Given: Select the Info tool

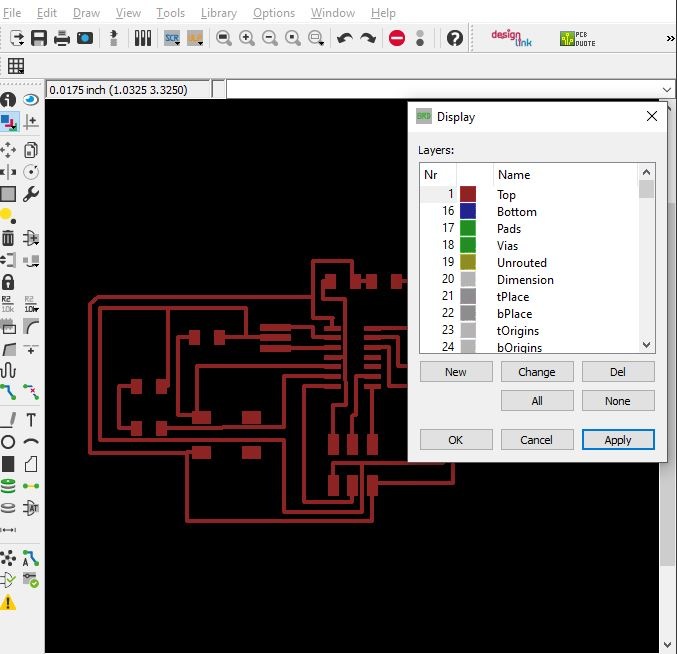Looking at the screenshot, I should [8, 100].
